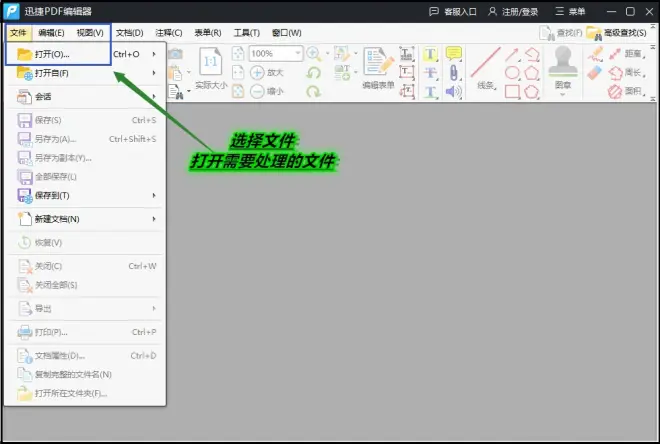The width and height of the screenshot is (660, 444).
Task: Open the 工具(T) menu
Action: (247, 33)
